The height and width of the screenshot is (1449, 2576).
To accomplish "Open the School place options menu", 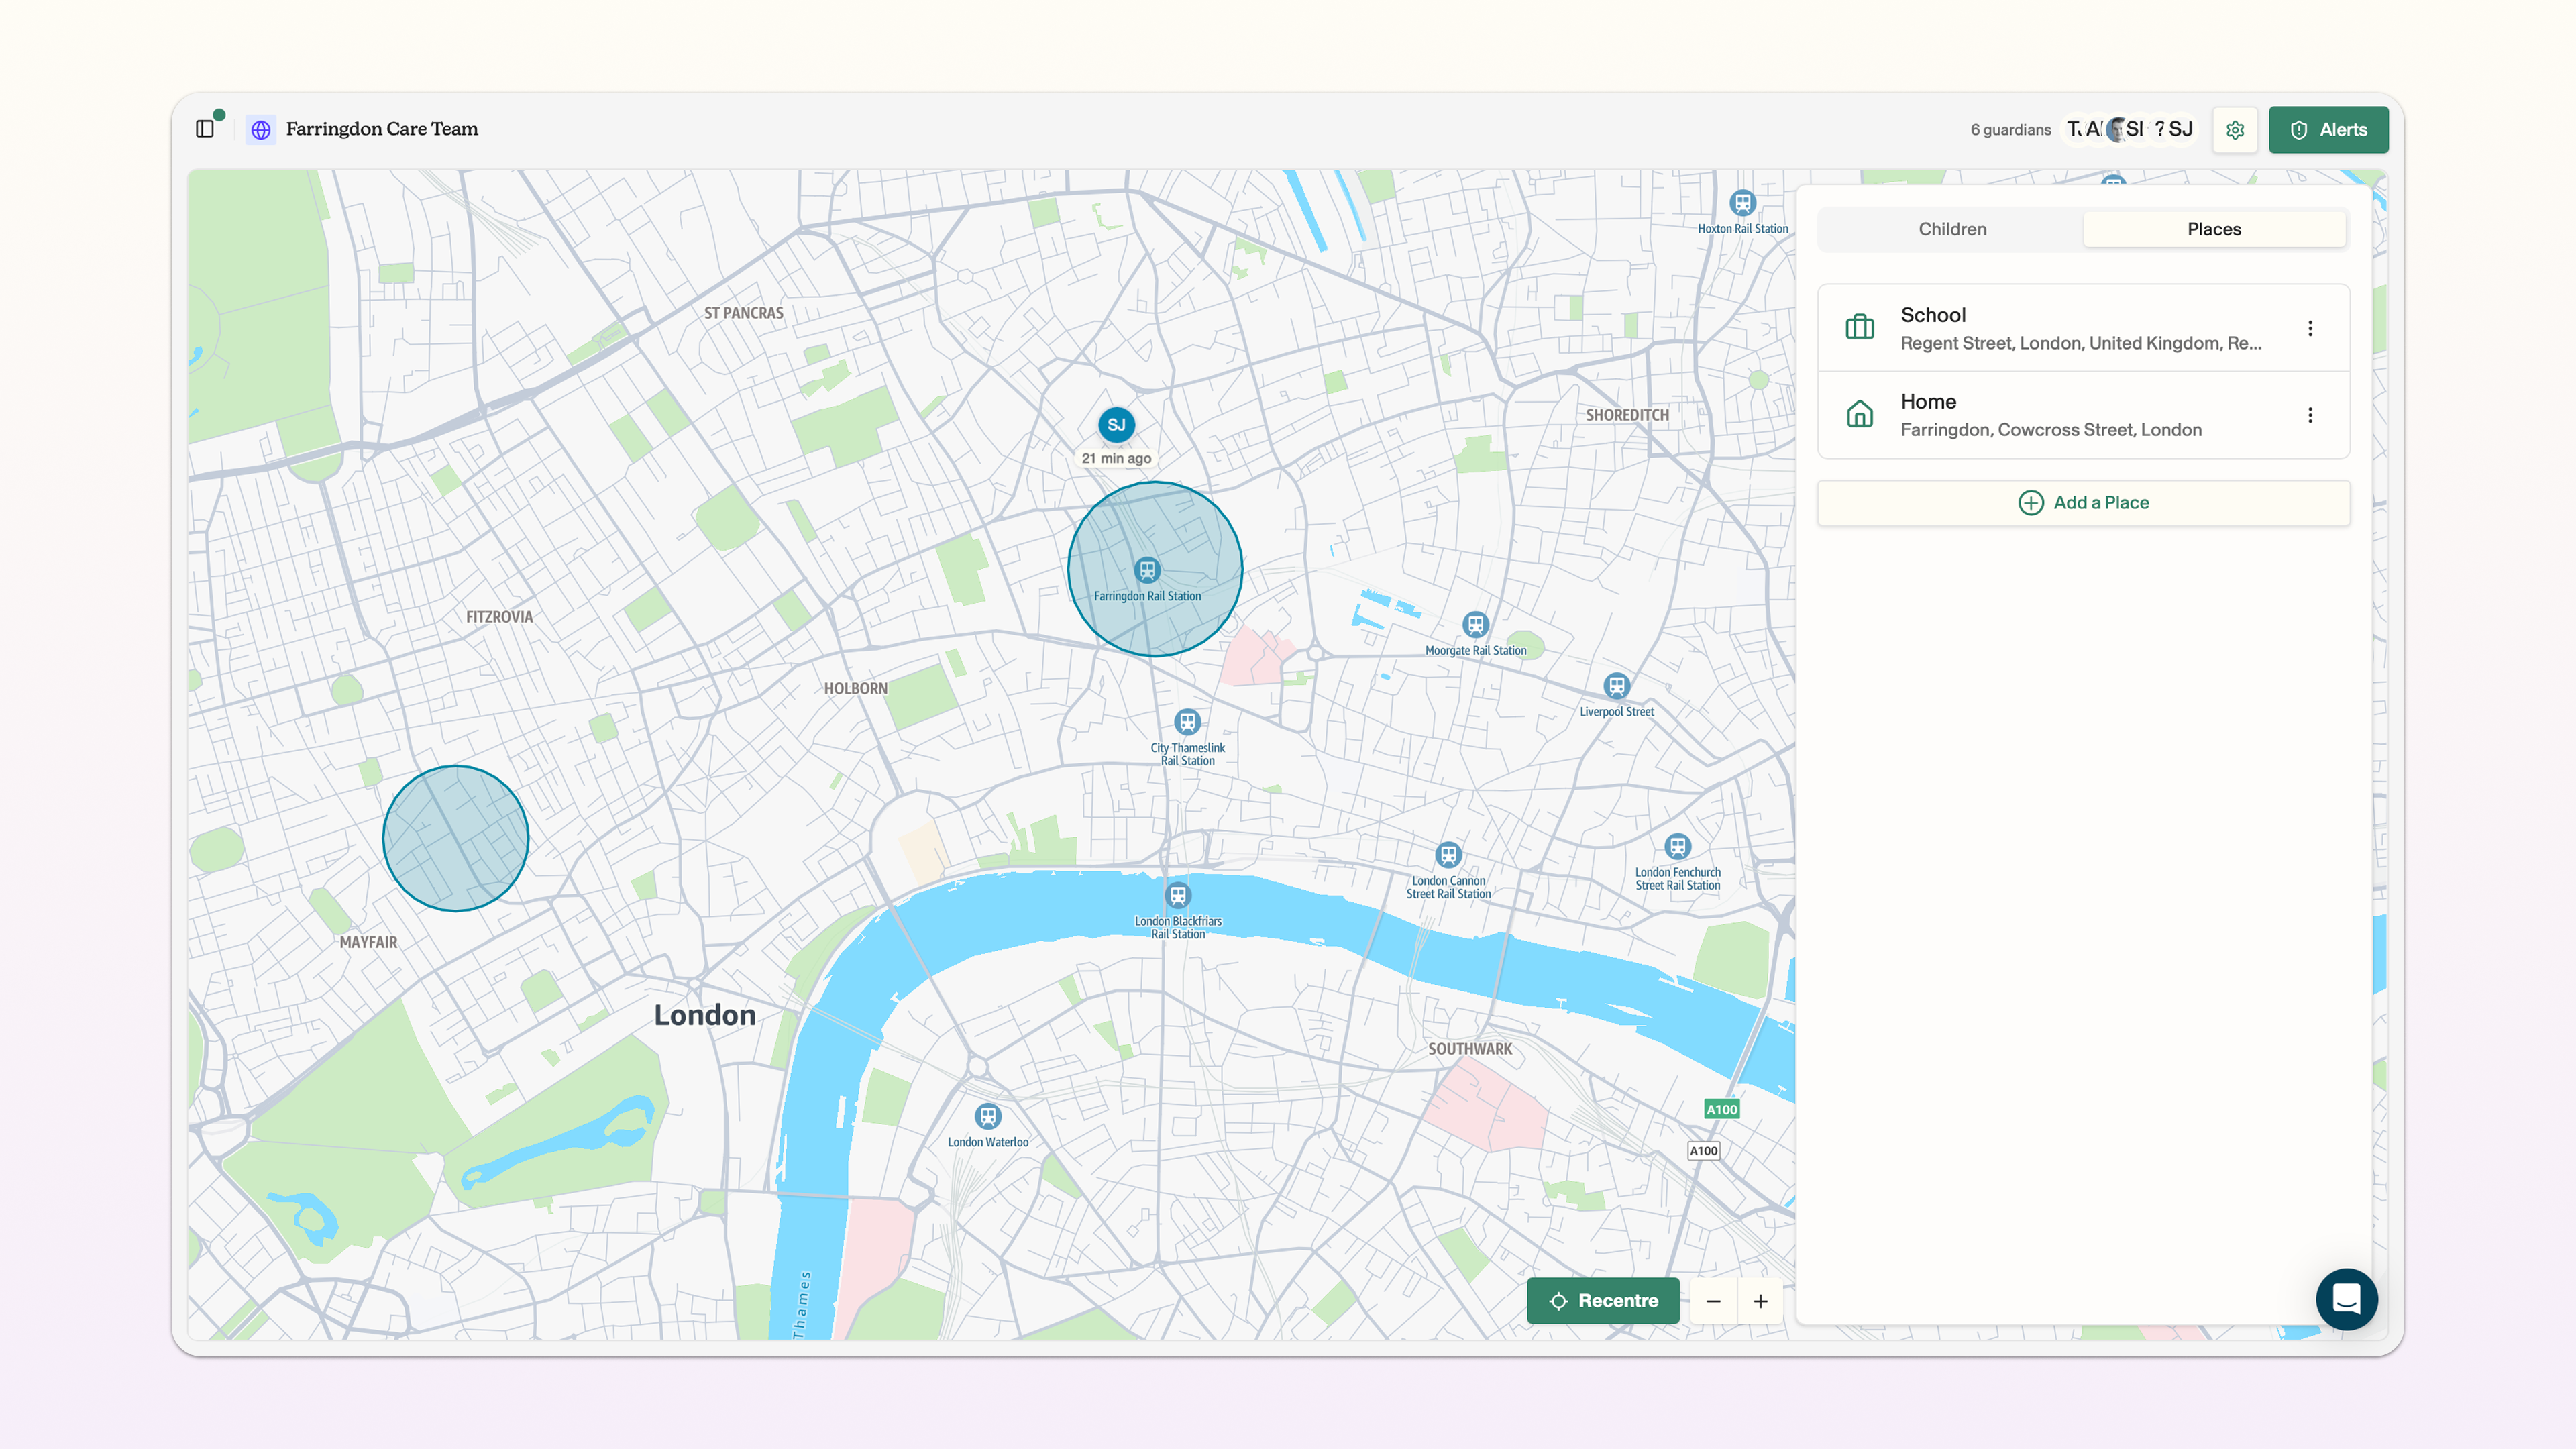I will pos(2310,328).
